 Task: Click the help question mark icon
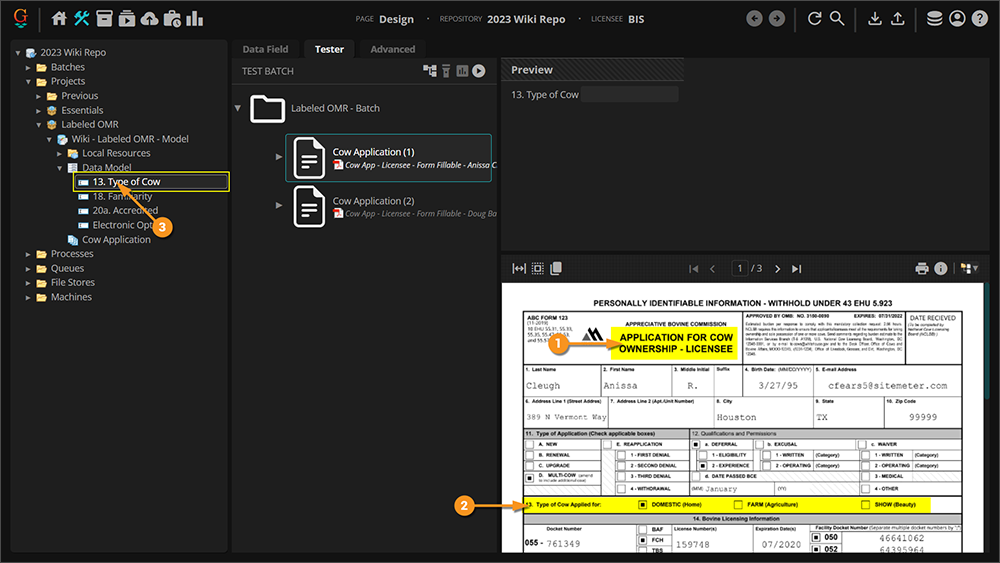point(979,18)
